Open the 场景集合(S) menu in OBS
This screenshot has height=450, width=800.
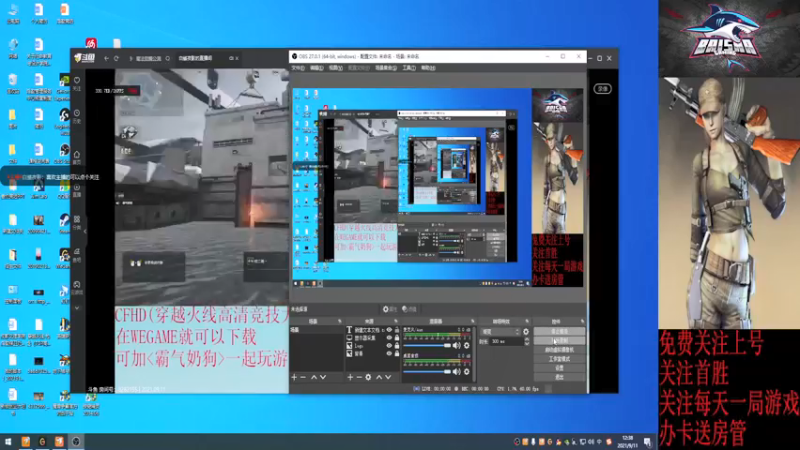point(386,67)
